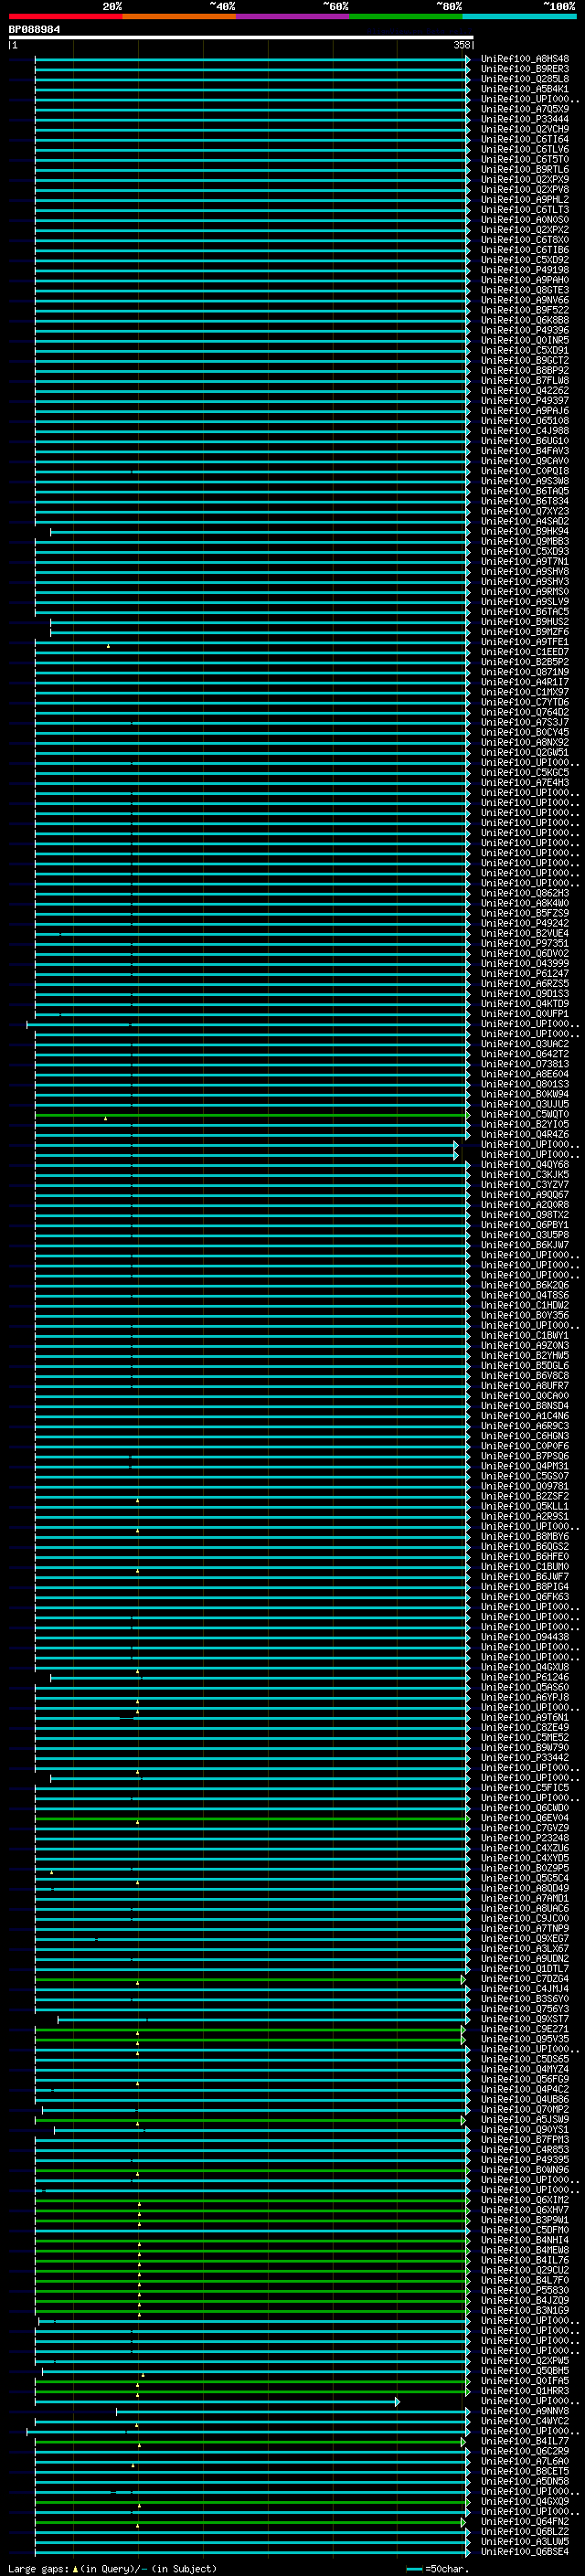Select hit label UniRef100_Q4PM31

(x=525, y=1466)
